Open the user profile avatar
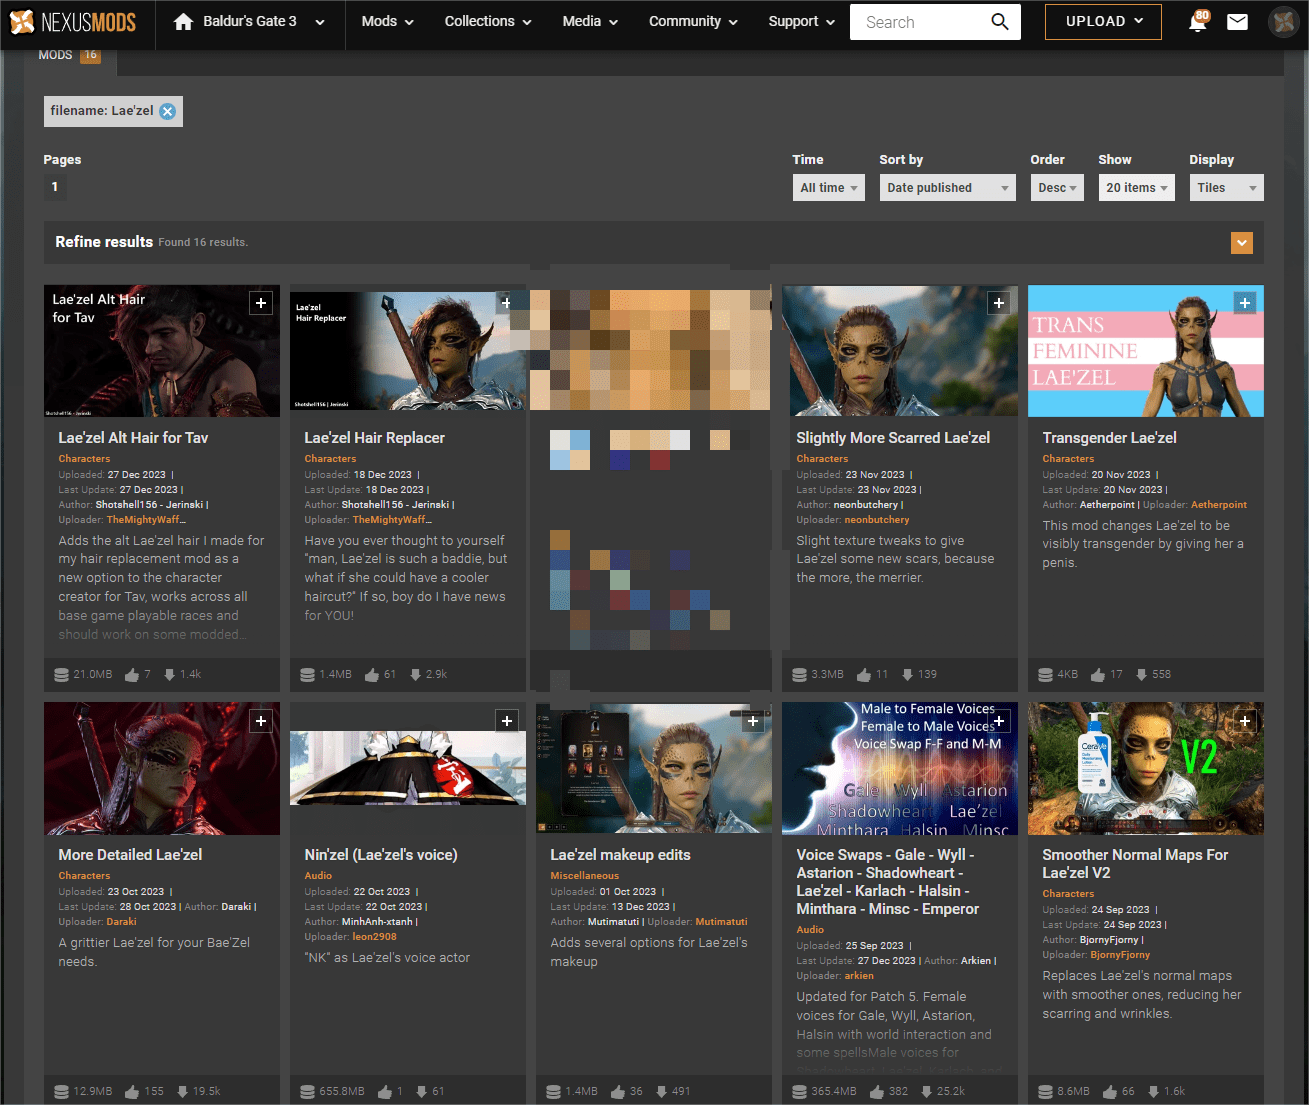 (1284, 21)
